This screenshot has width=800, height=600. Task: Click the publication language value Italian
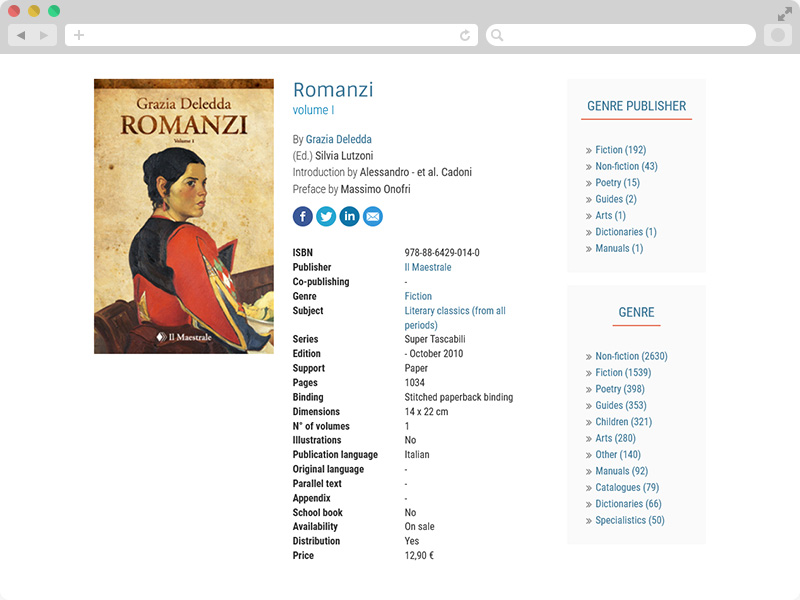pos(417,455)
